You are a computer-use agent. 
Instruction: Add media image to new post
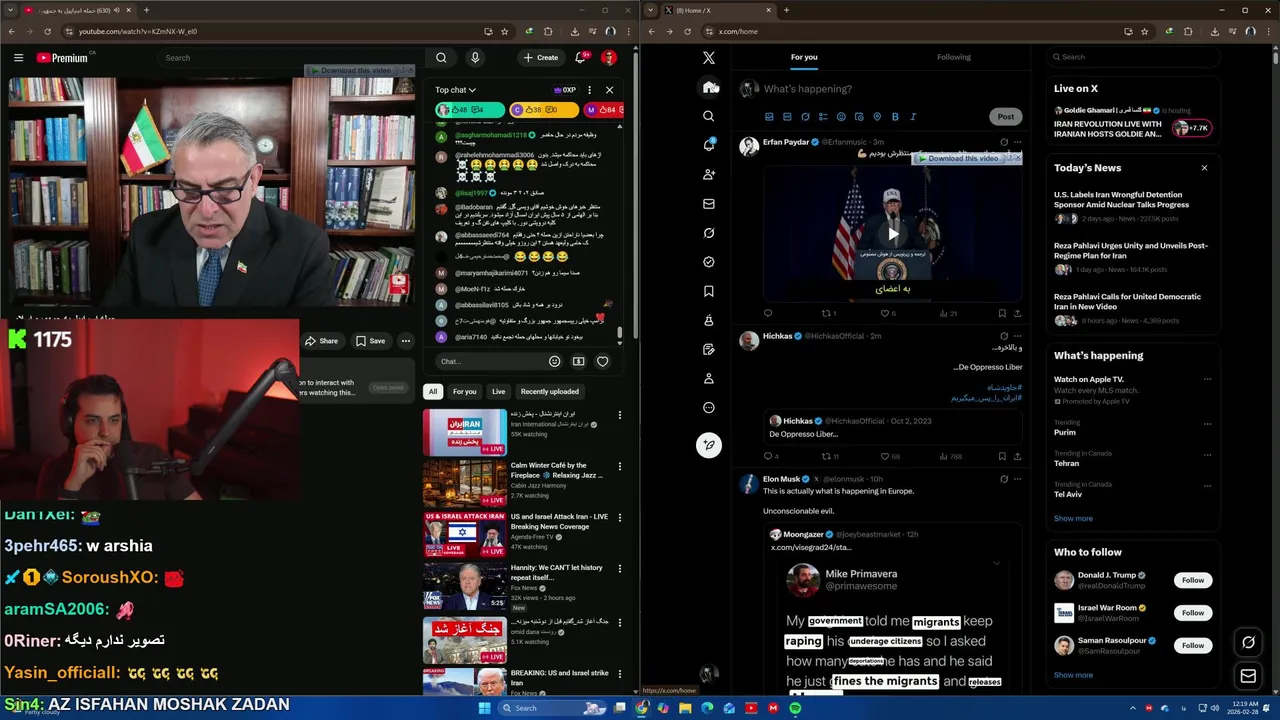pyautogui.click(x=769, y=117)
